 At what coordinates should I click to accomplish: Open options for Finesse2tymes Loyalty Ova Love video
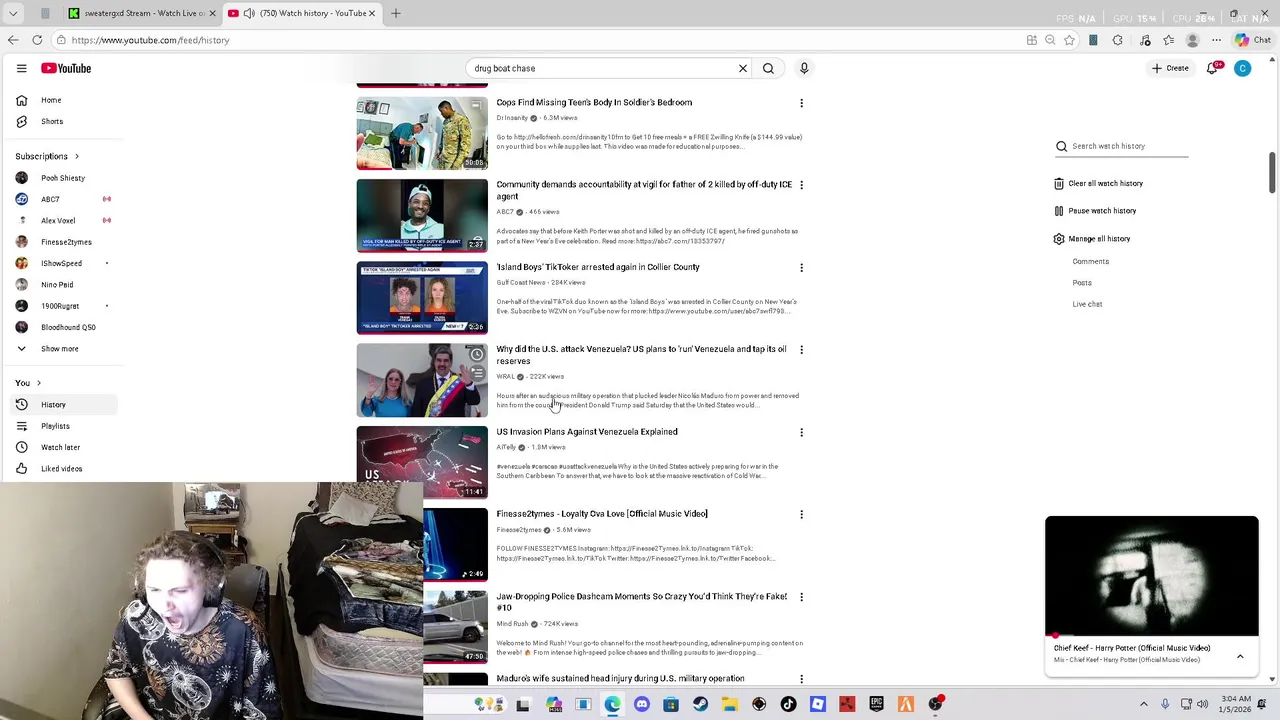(x=801, y=514)
